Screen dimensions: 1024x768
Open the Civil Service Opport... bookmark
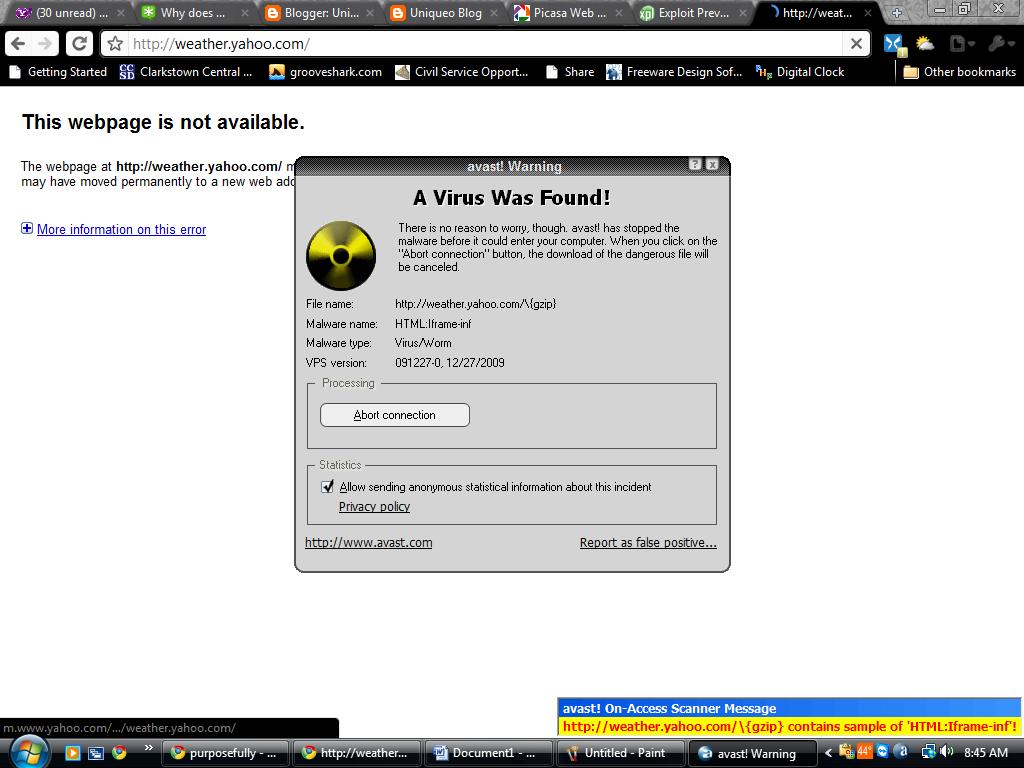coord(462,72)
